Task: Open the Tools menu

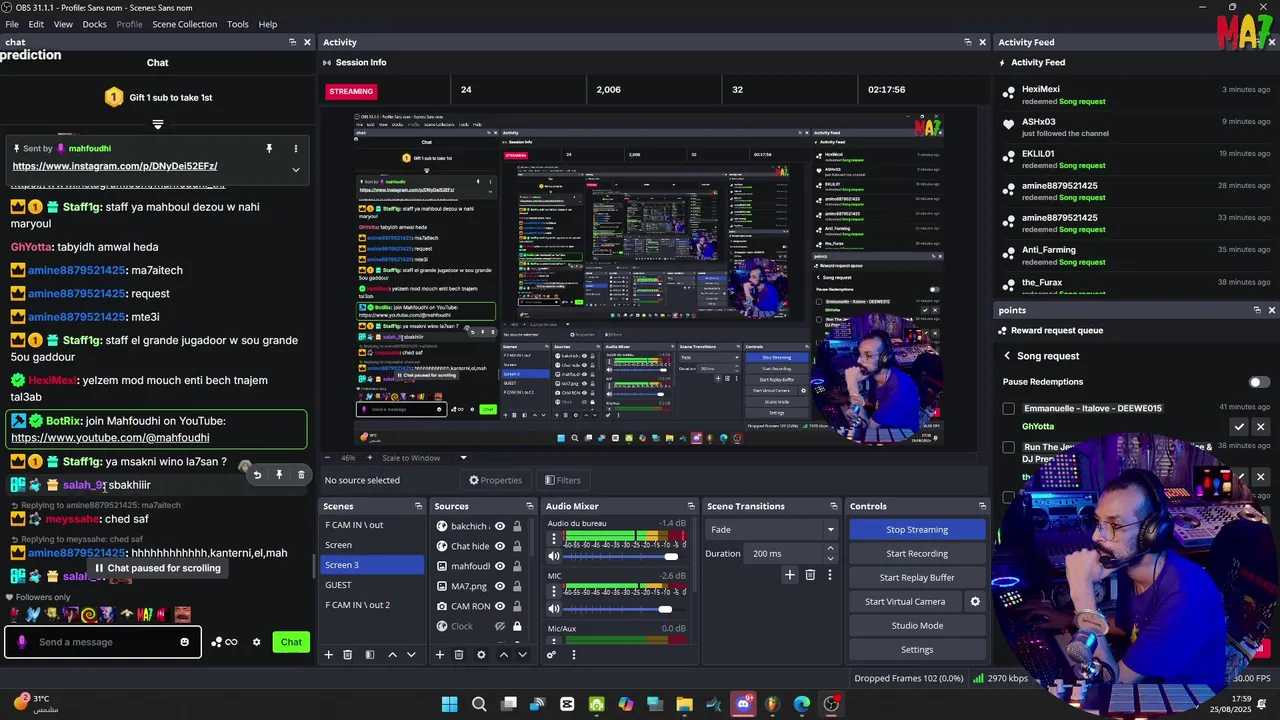Action: tap(238, 24)
